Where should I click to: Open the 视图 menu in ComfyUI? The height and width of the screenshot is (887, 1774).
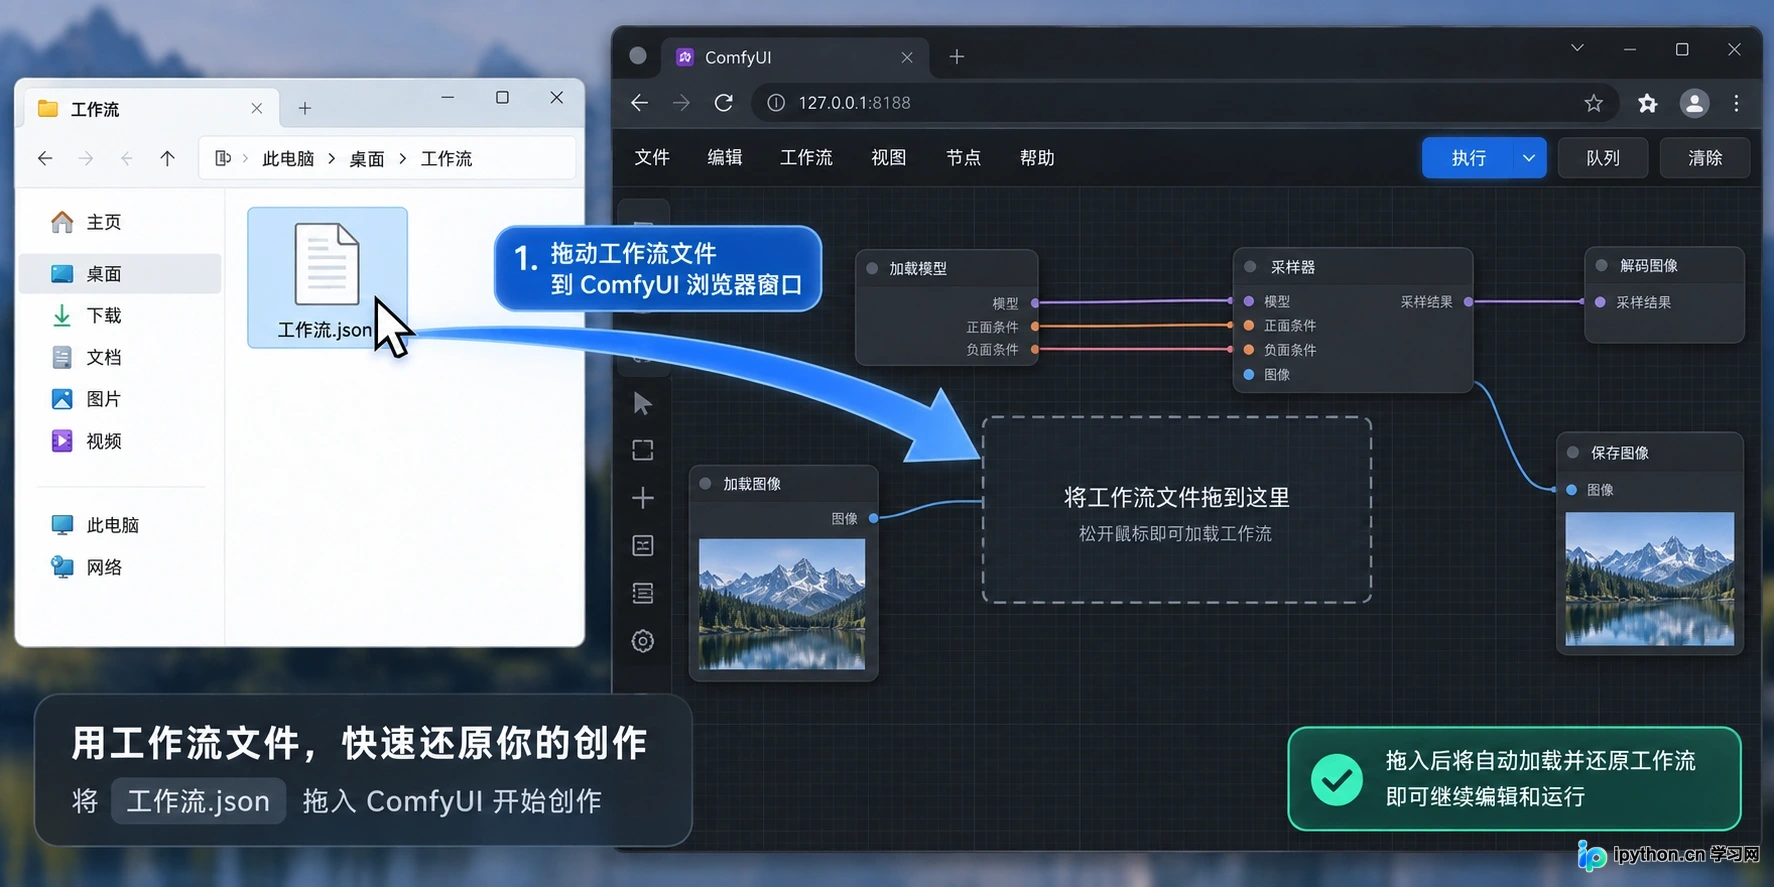click(888, 158)
